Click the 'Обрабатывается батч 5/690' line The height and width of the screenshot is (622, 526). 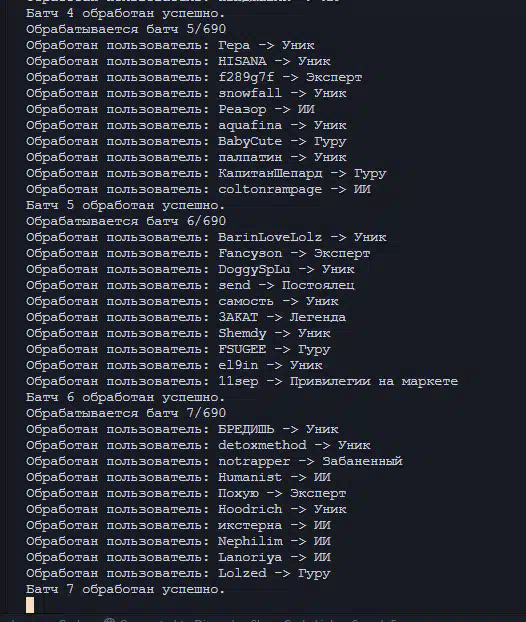click(x=126, y=29)
